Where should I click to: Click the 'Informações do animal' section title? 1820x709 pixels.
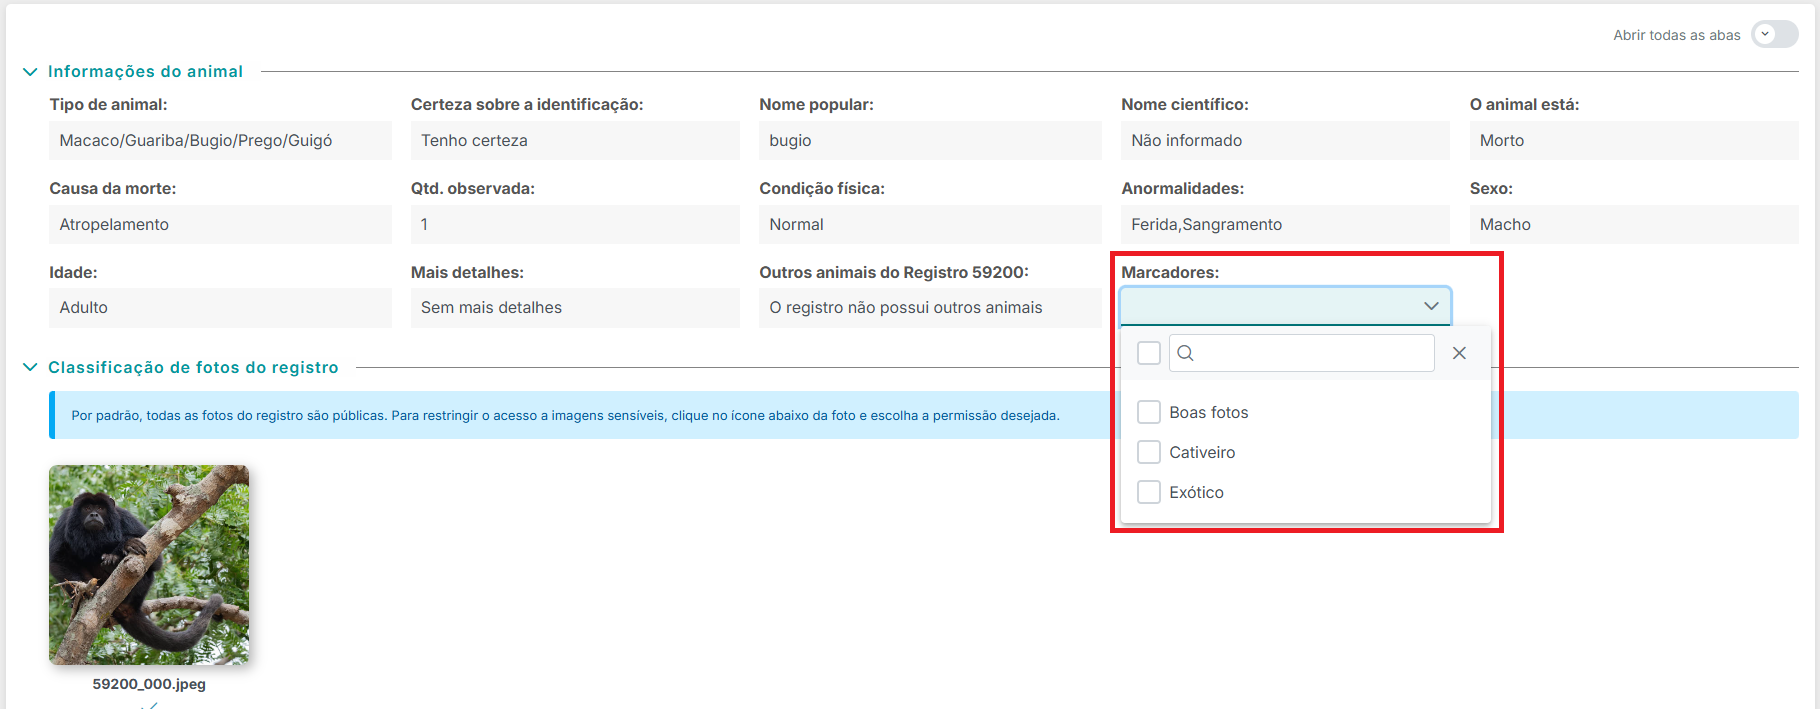145,72
